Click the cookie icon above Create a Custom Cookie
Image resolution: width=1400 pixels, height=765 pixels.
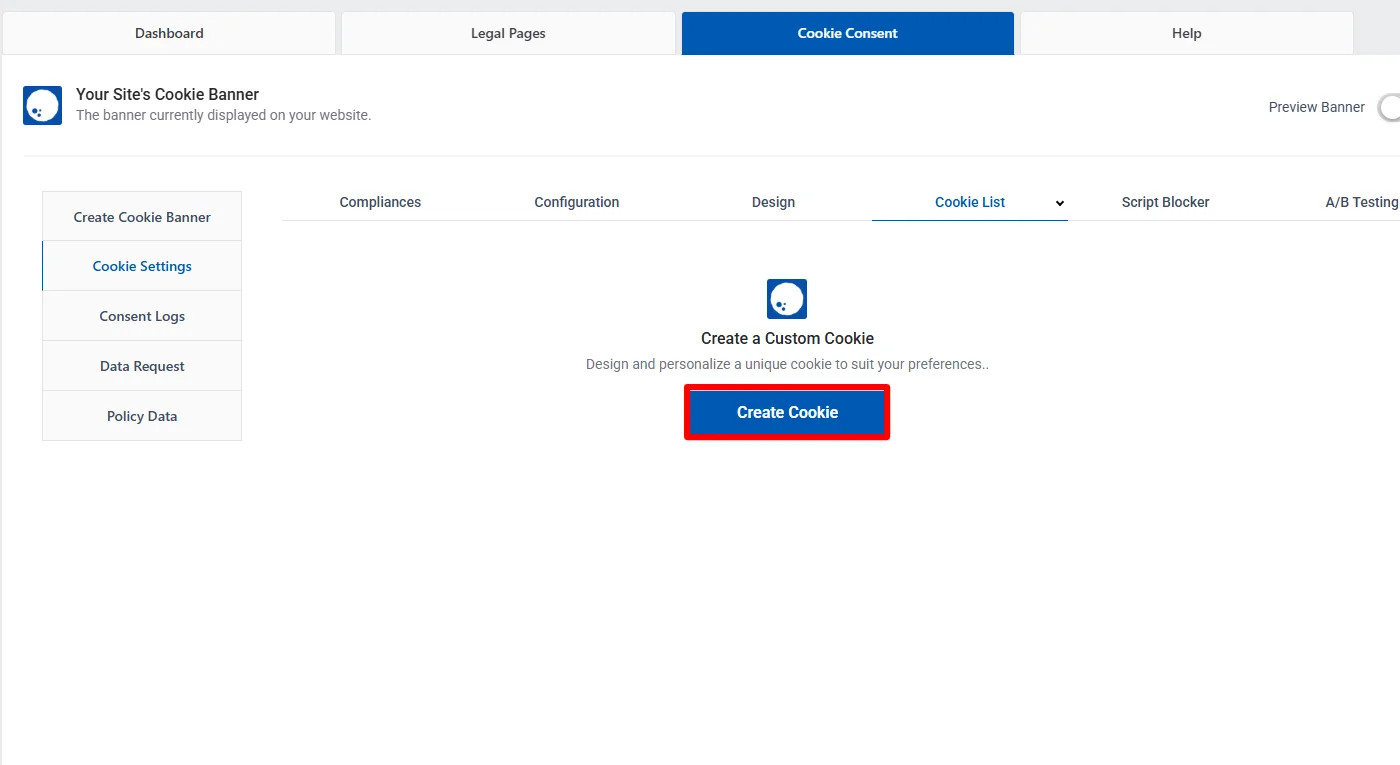click(786, 298)
